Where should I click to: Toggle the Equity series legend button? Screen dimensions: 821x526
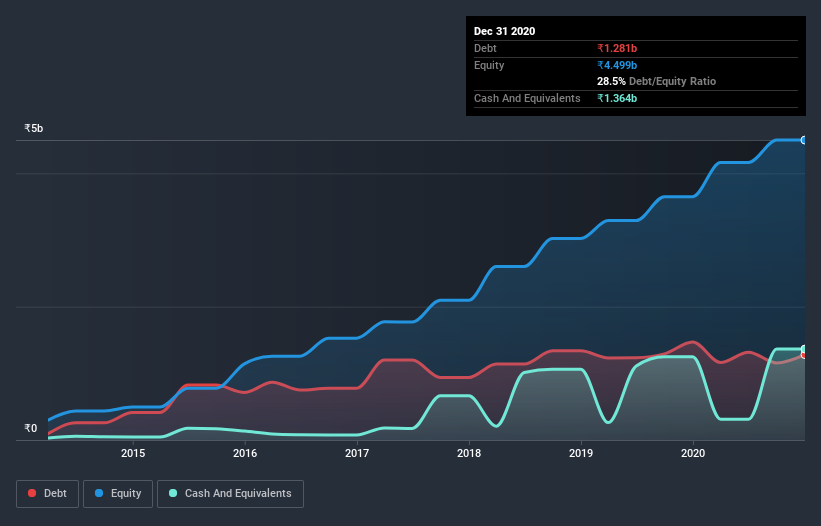(118, 494)
